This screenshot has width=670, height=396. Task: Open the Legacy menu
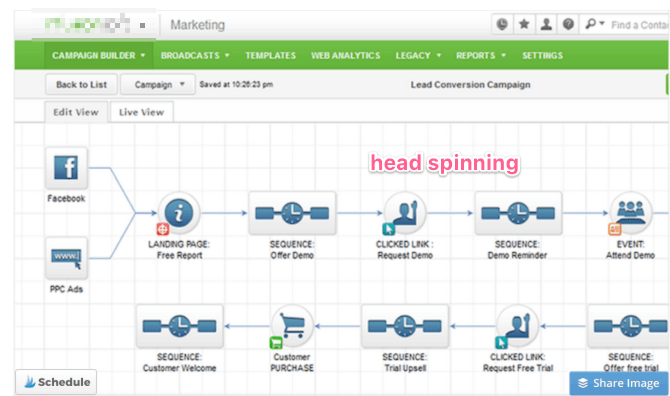tap(418, 56)
